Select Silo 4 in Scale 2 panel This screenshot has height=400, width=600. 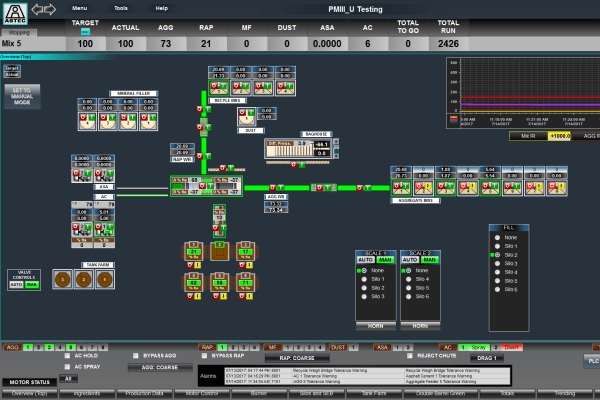(409, 279)
